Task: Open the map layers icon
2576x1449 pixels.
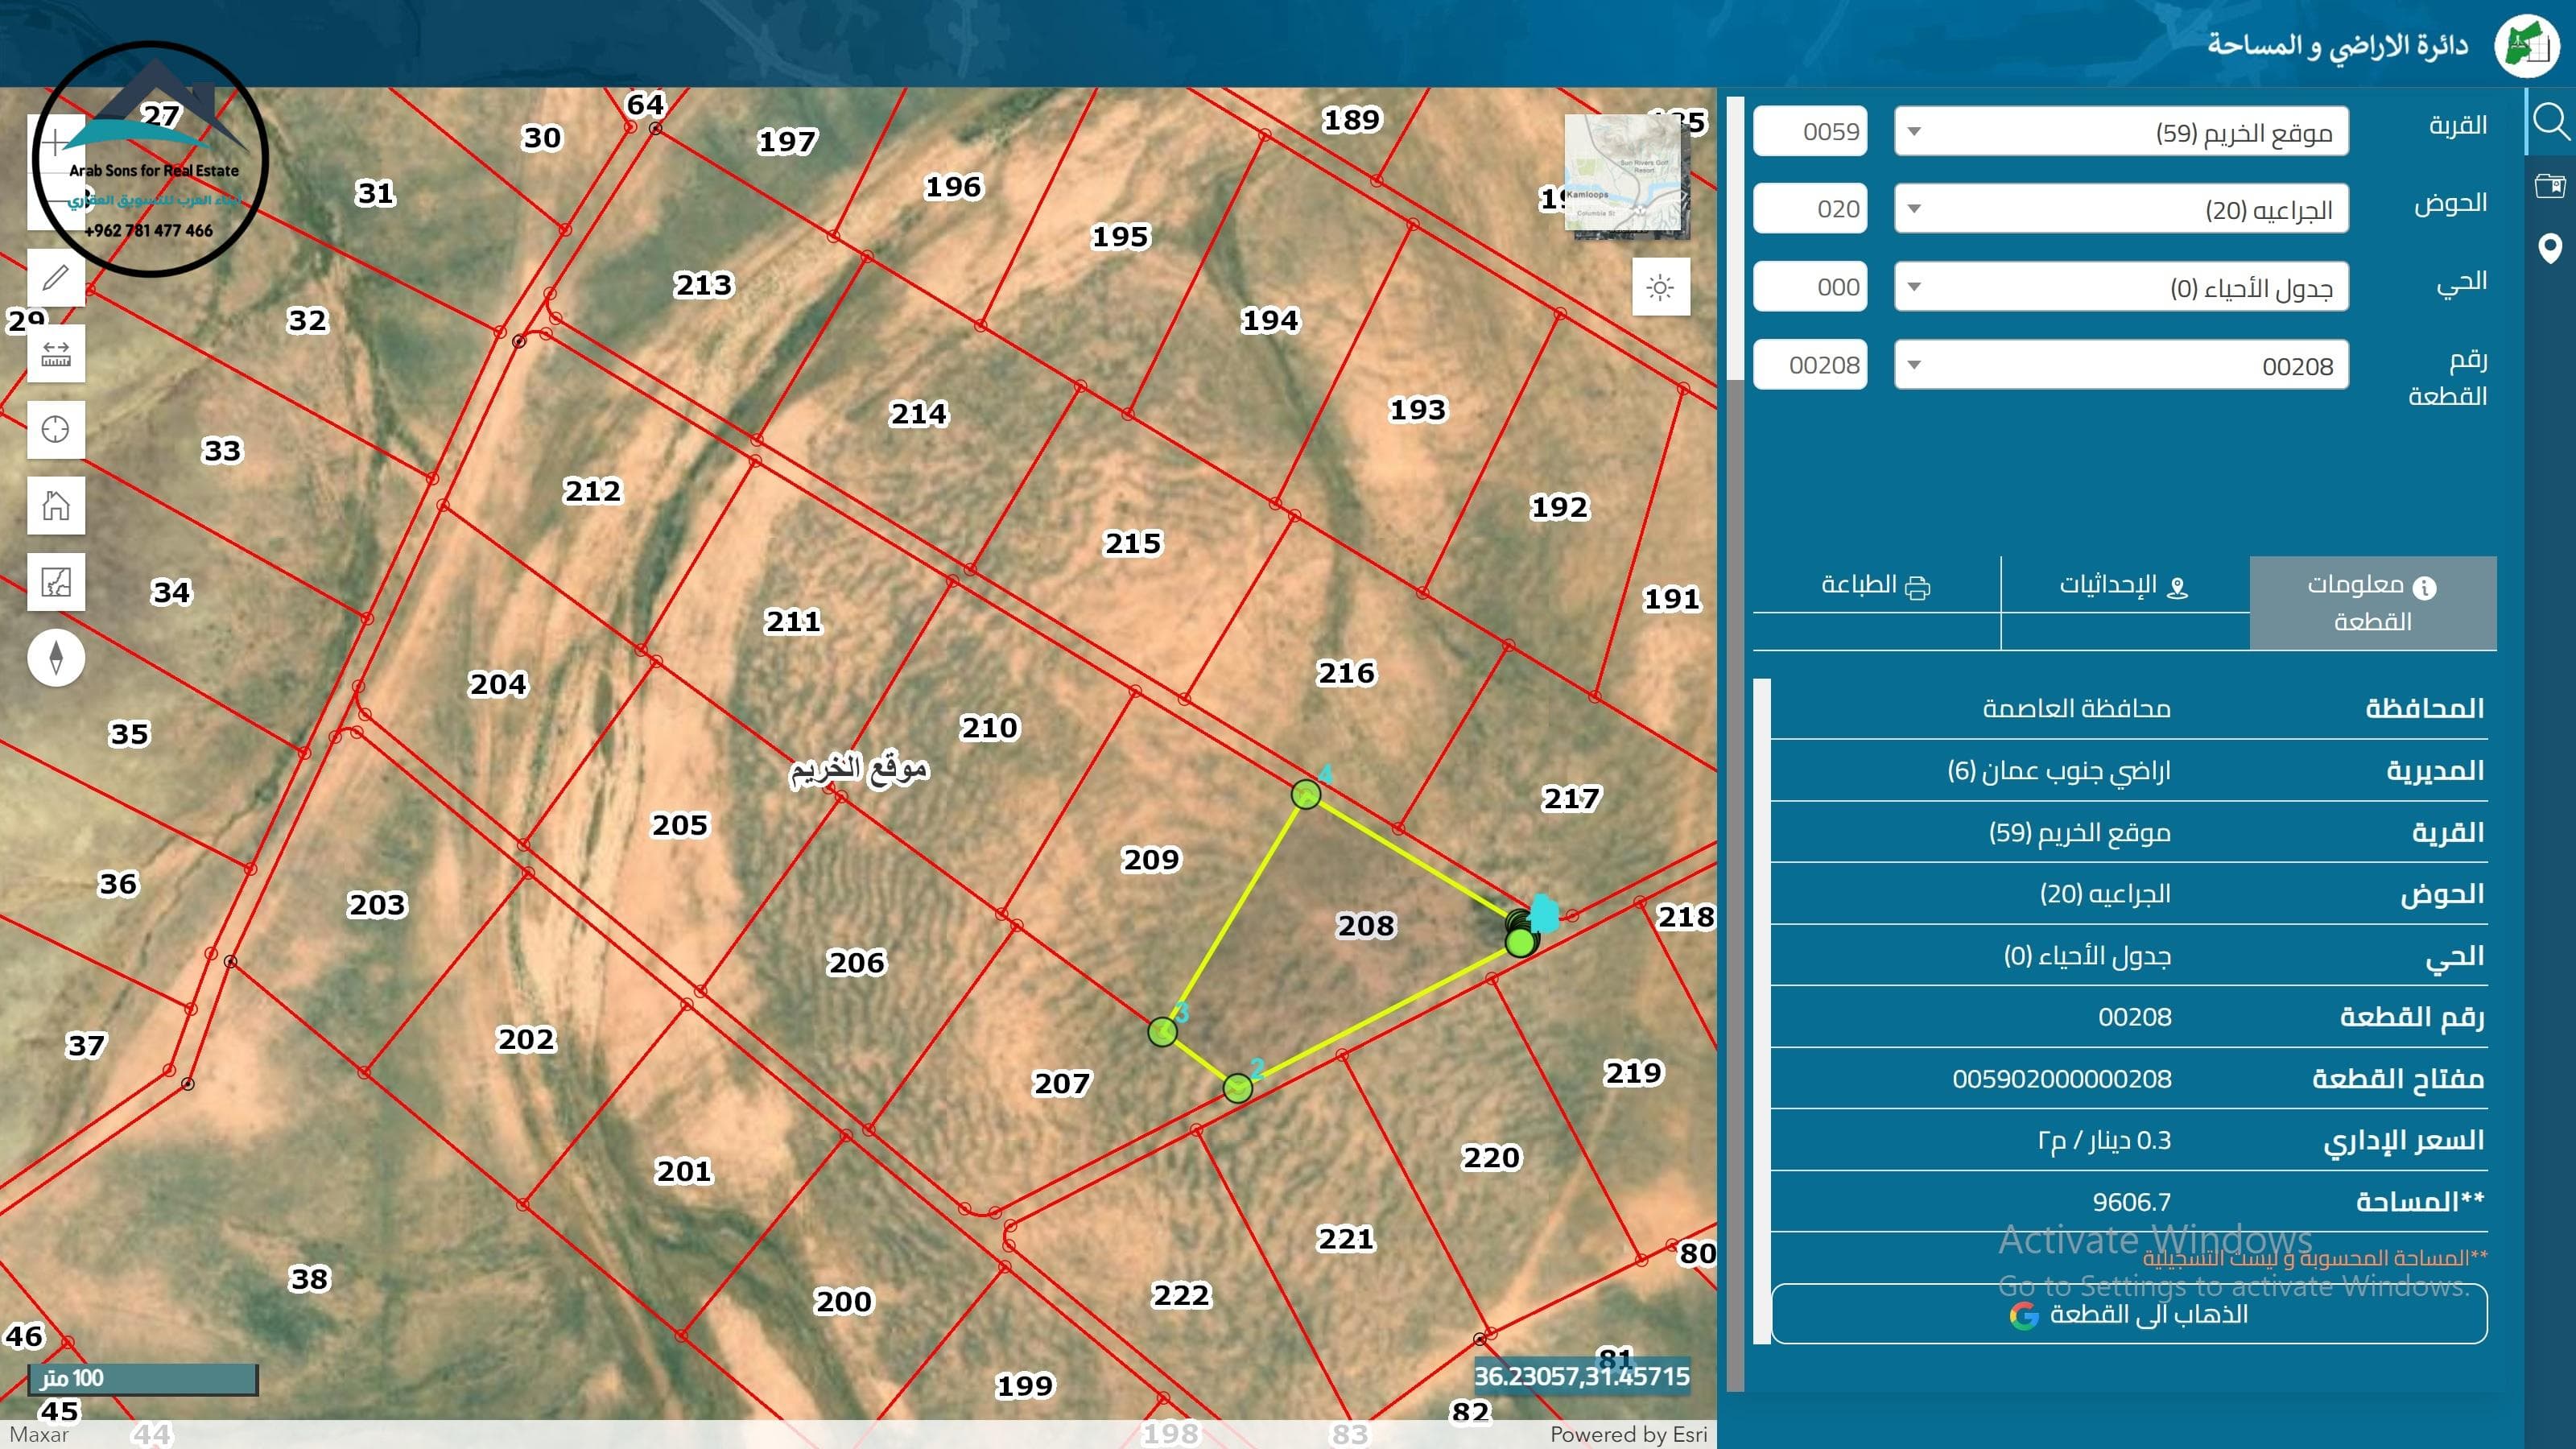Action: click(x=56, y=581)
